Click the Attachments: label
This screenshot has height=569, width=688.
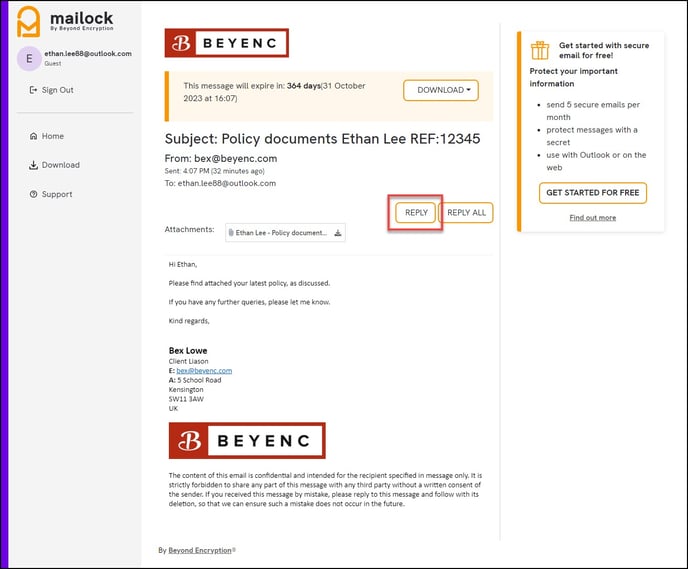(190, 229)
